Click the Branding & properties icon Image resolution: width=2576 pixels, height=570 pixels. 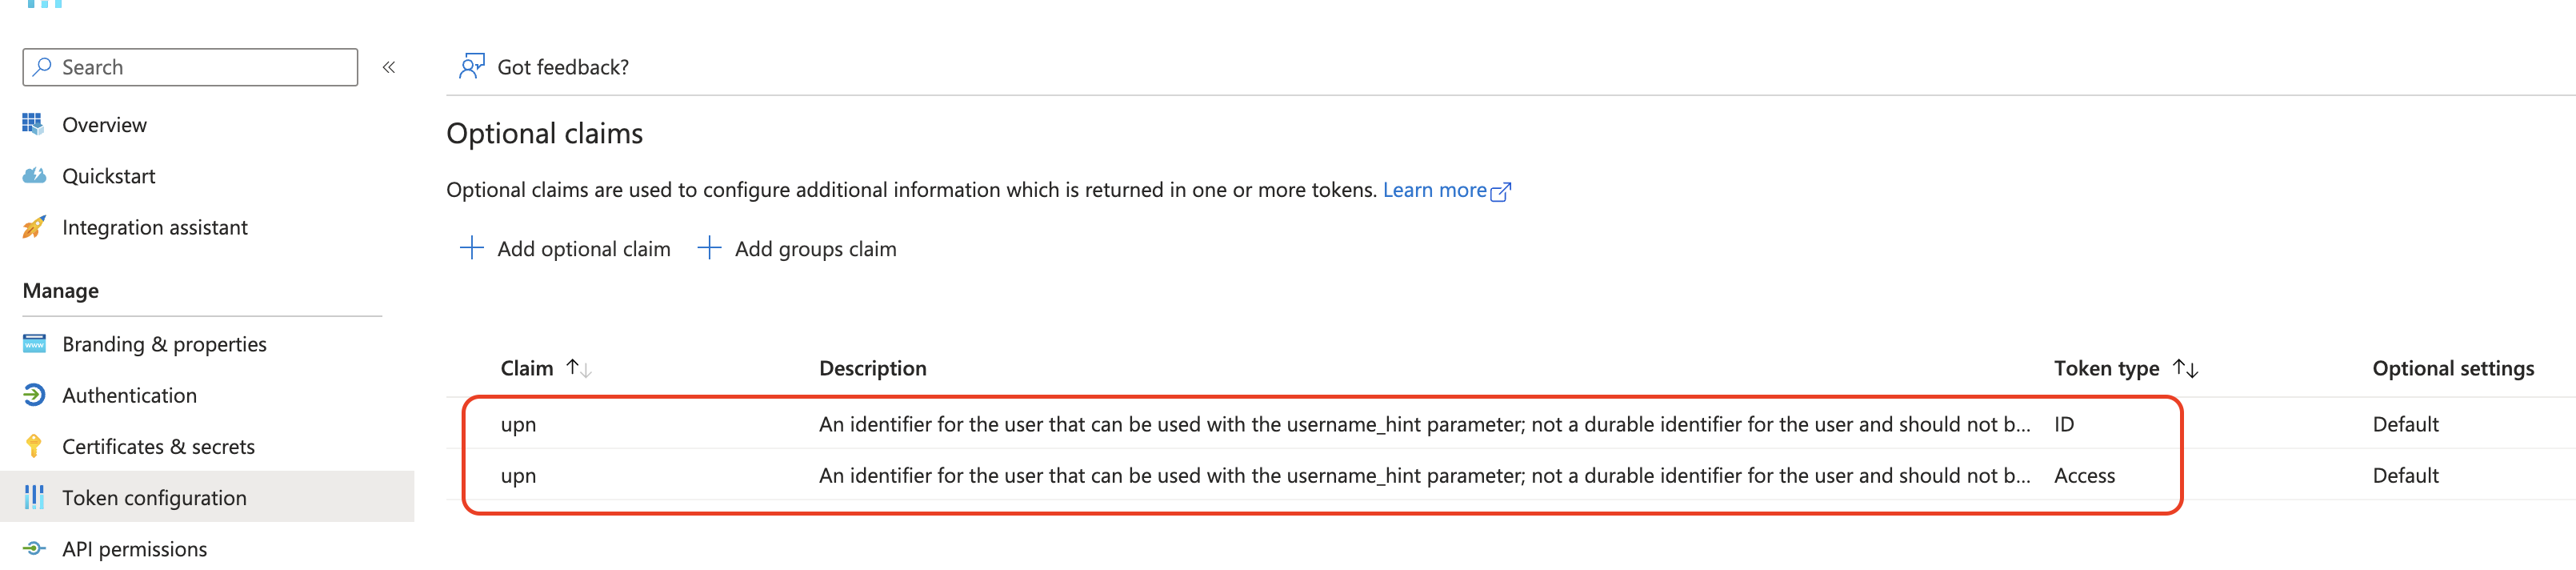click(33, 344)
